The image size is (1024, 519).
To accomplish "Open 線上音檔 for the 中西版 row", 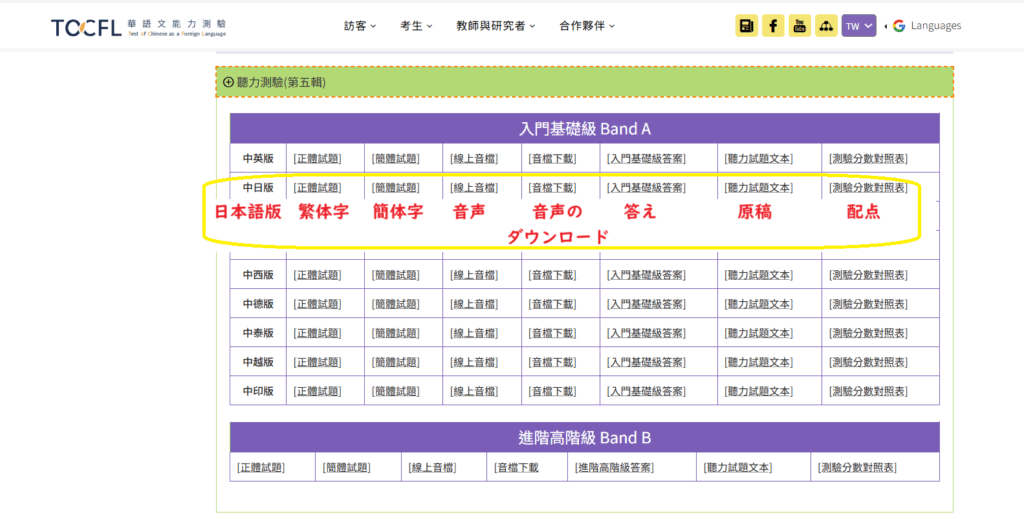I will [x=473, y=275].
